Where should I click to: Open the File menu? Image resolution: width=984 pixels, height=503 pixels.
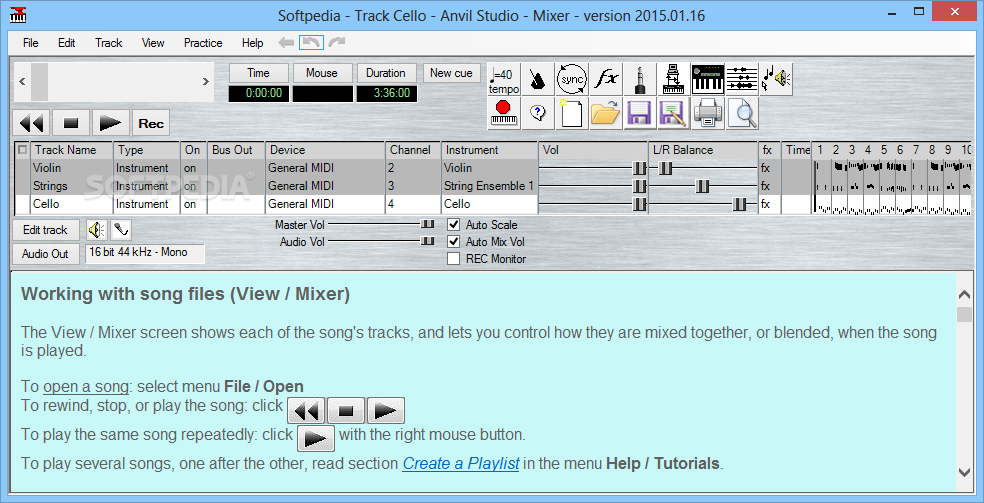coord(31,43)
